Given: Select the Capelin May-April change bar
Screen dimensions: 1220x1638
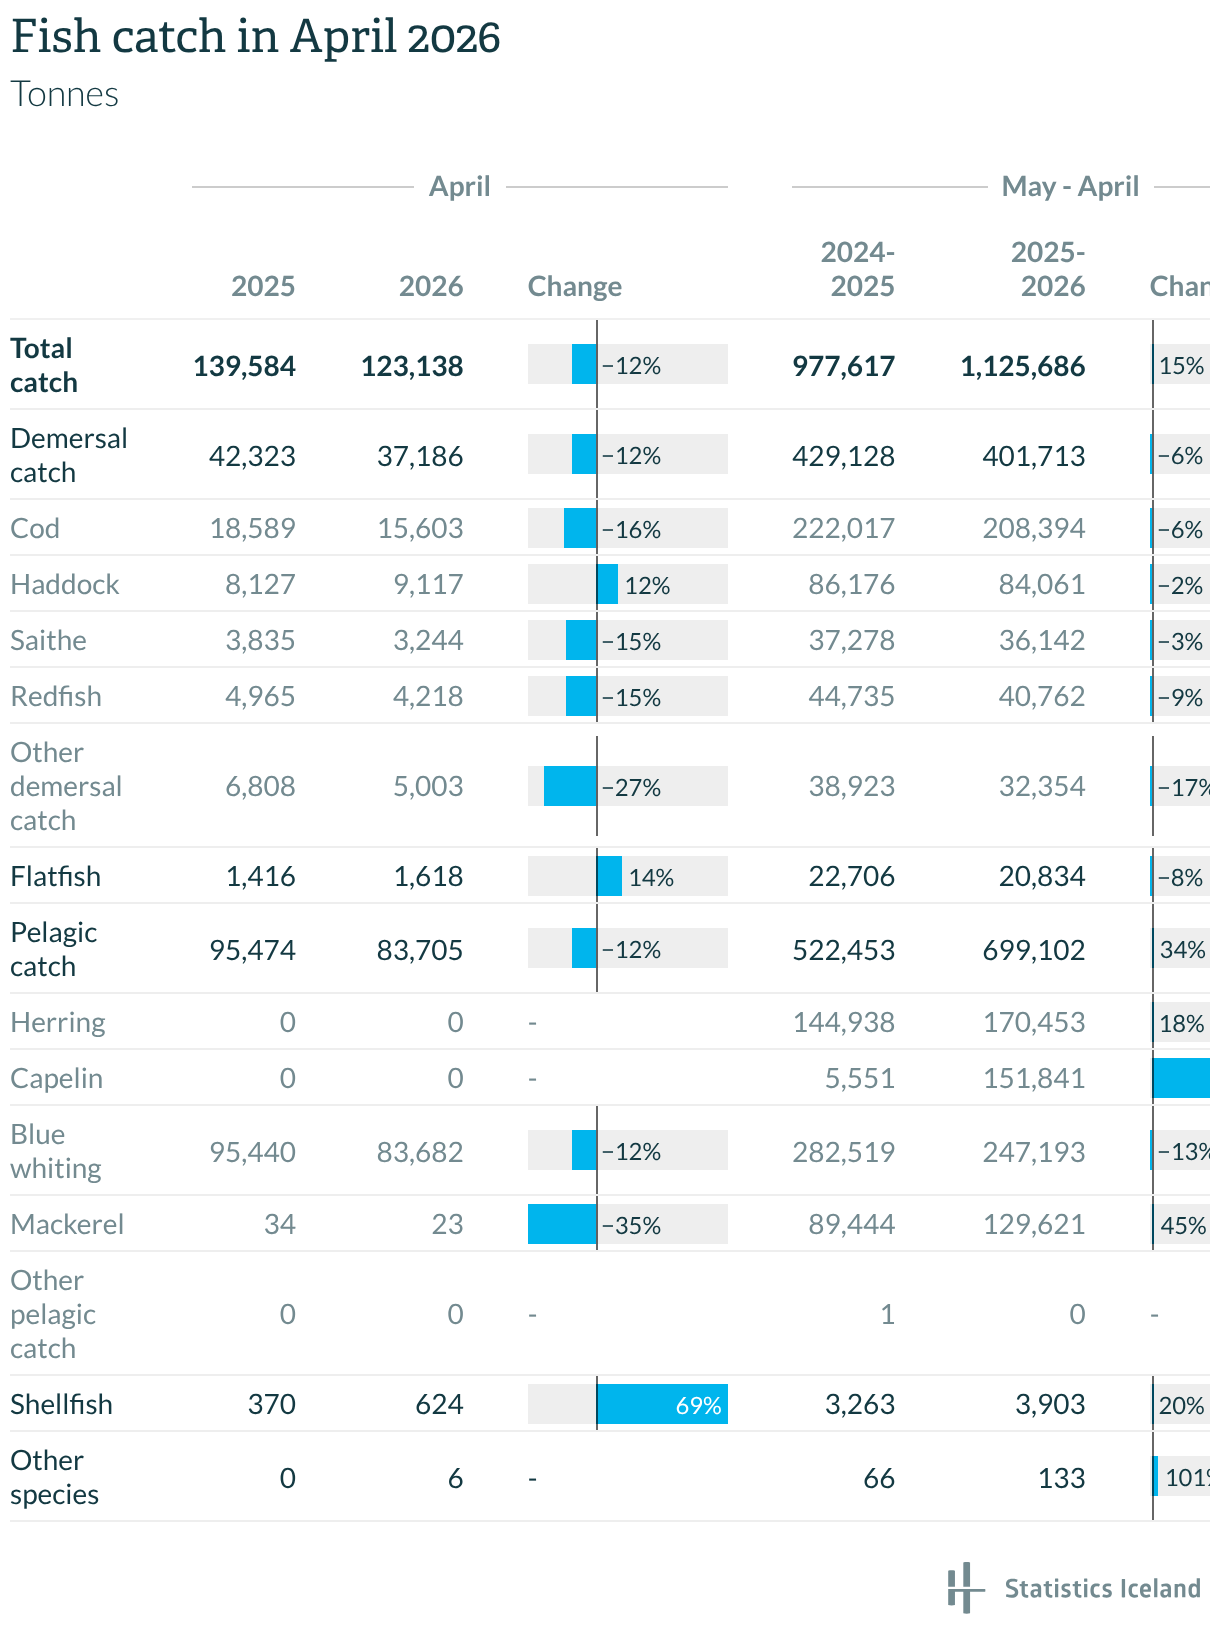Looking at the screenshot, I should pos(1181,1078).
